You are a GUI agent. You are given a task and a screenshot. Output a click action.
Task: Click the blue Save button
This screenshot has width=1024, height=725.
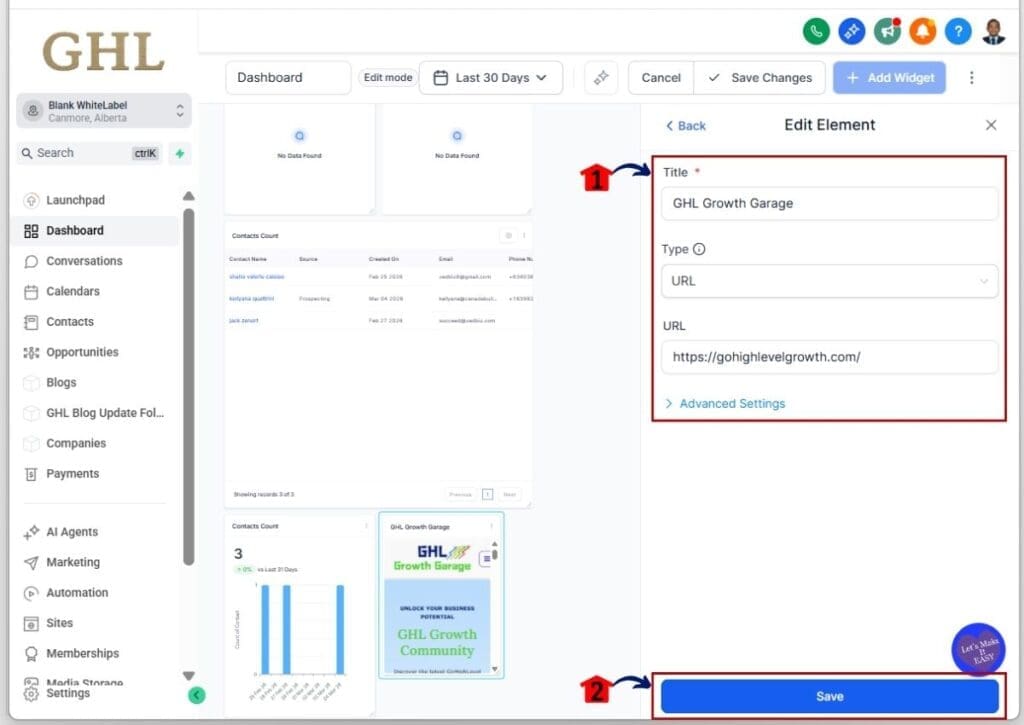829,696
